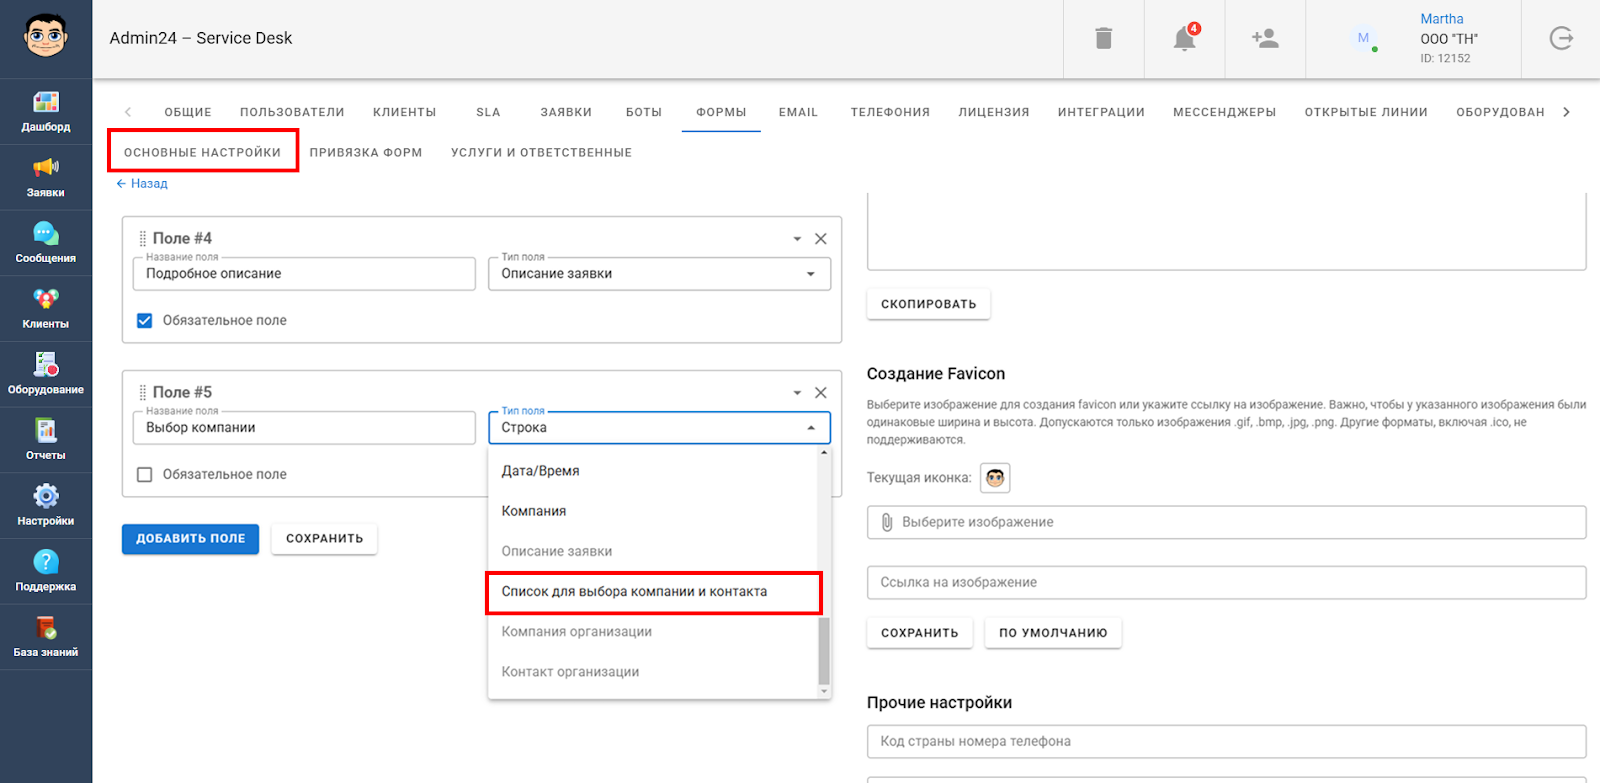Open the Заявки top settings tab
The width and height of the screenshot is (1600, 783).
pyautogui.click(x=566, y=112)
